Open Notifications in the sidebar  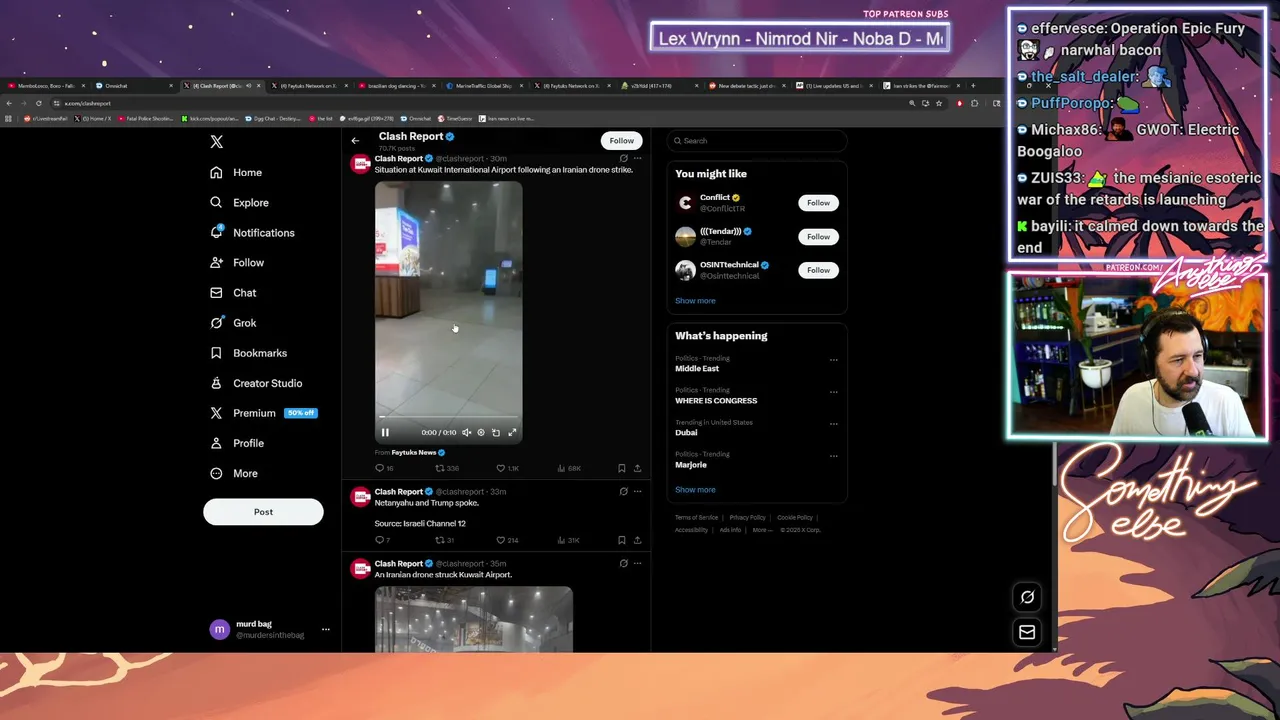tap(252, 232)
